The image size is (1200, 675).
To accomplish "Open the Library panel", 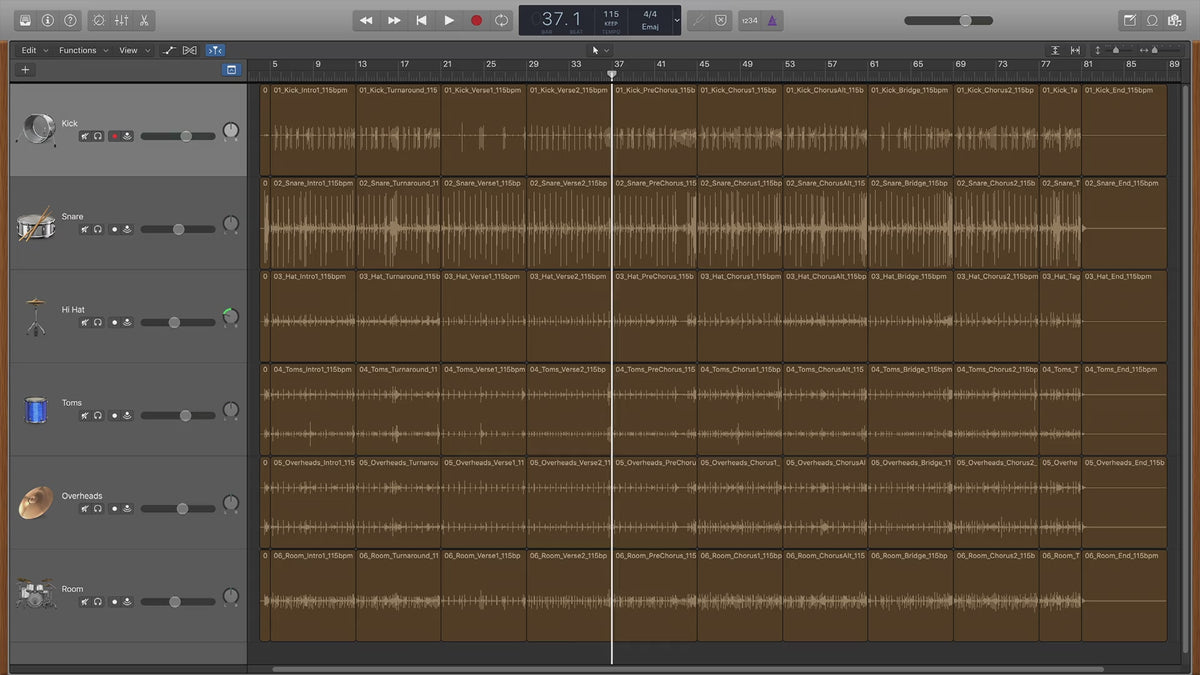I will click(25, 20).
